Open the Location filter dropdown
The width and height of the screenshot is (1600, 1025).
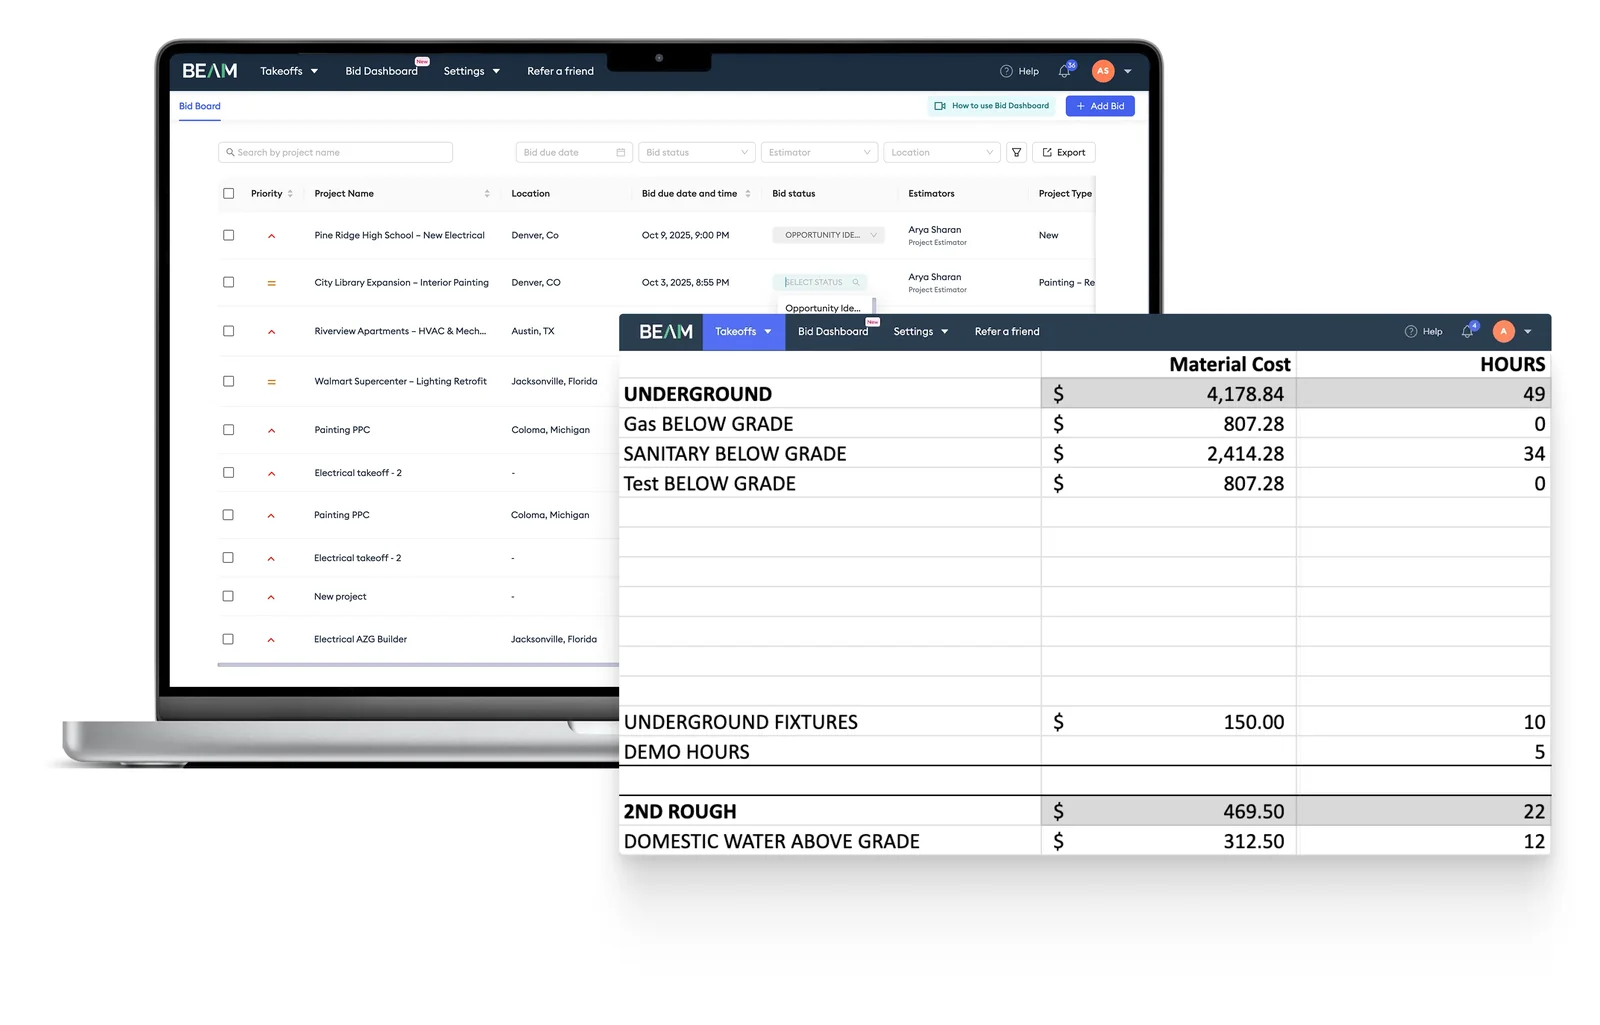tap(941, 152)
